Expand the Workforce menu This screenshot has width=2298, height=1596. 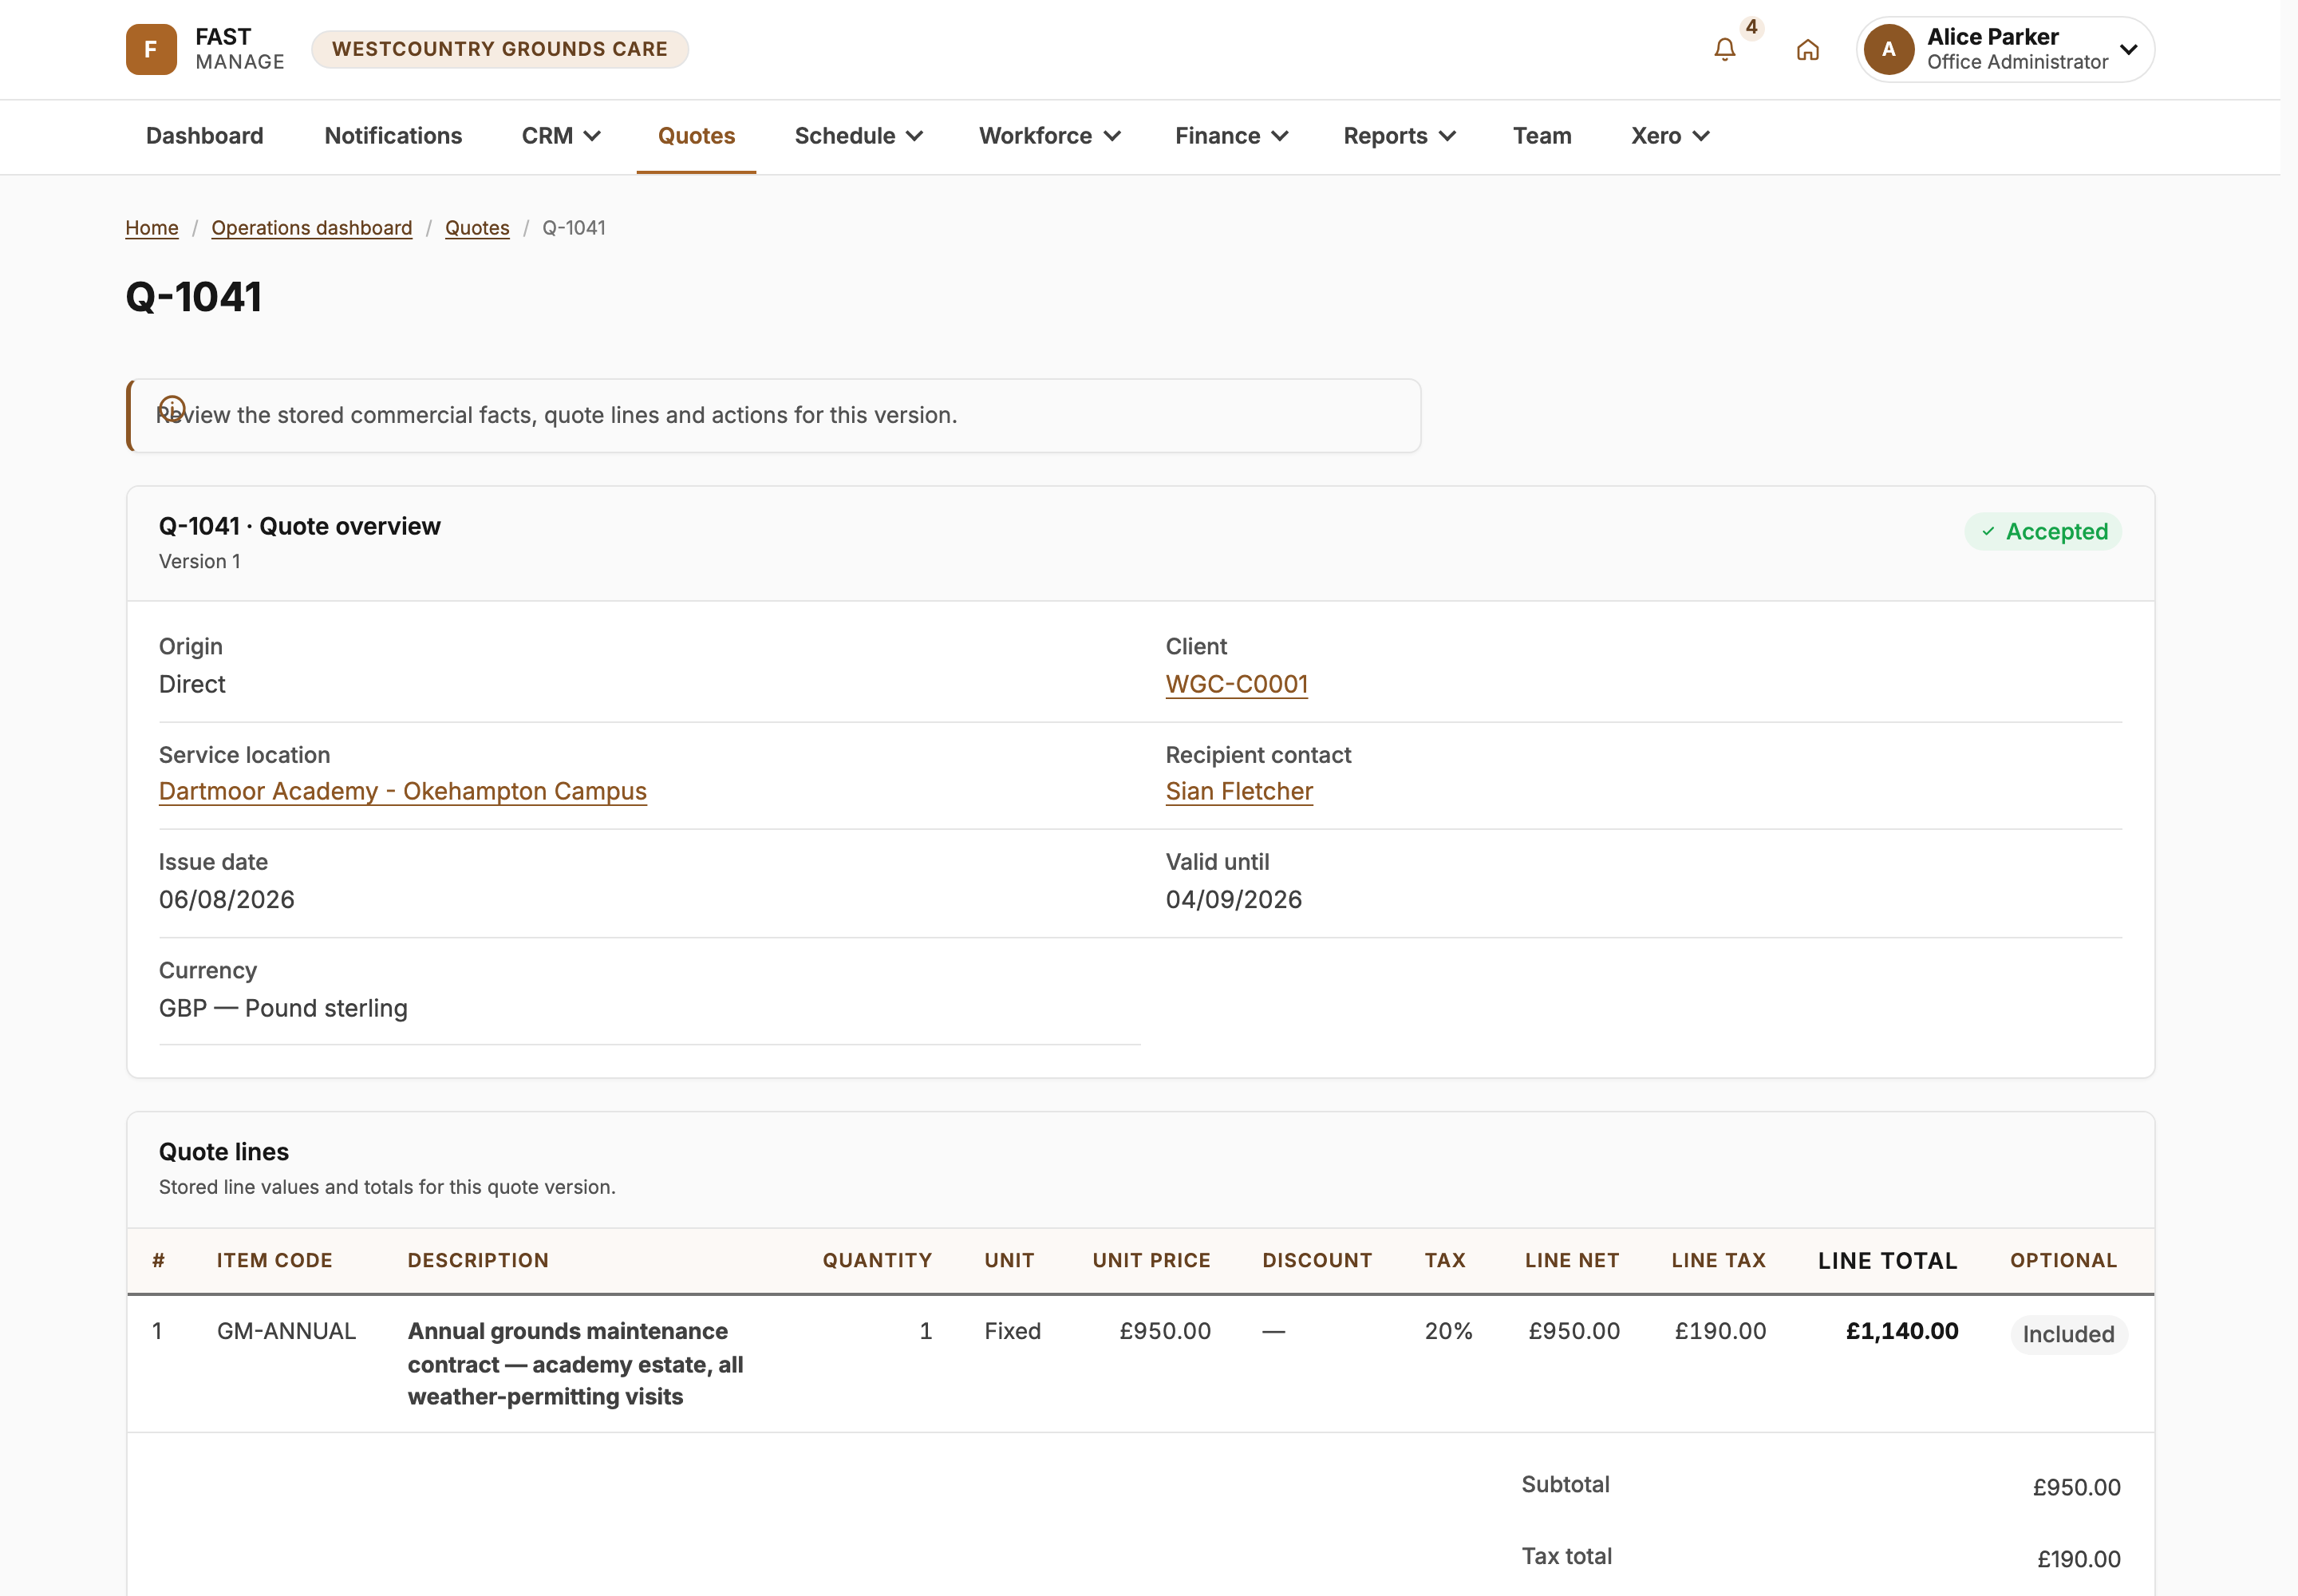tap(1049, 136)
